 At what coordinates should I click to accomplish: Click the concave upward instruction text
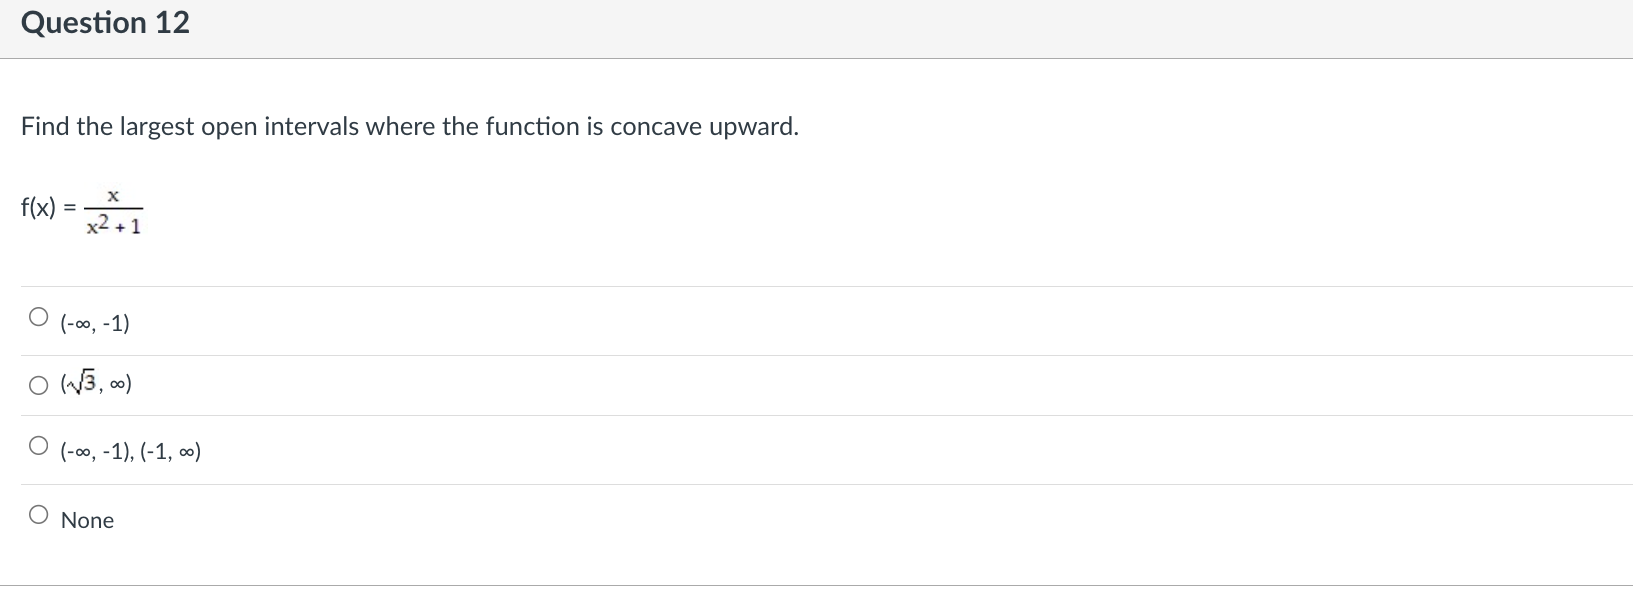pyautogui.click(x=408, y=126)
